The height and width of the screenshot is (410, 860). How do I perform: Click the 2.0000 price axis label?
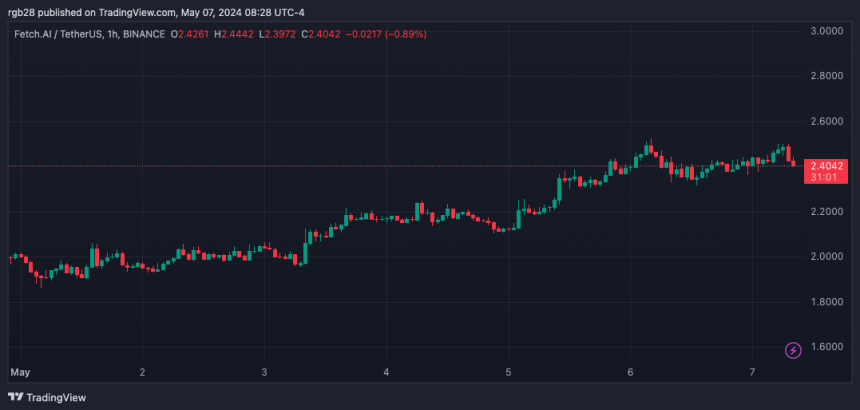825,257
